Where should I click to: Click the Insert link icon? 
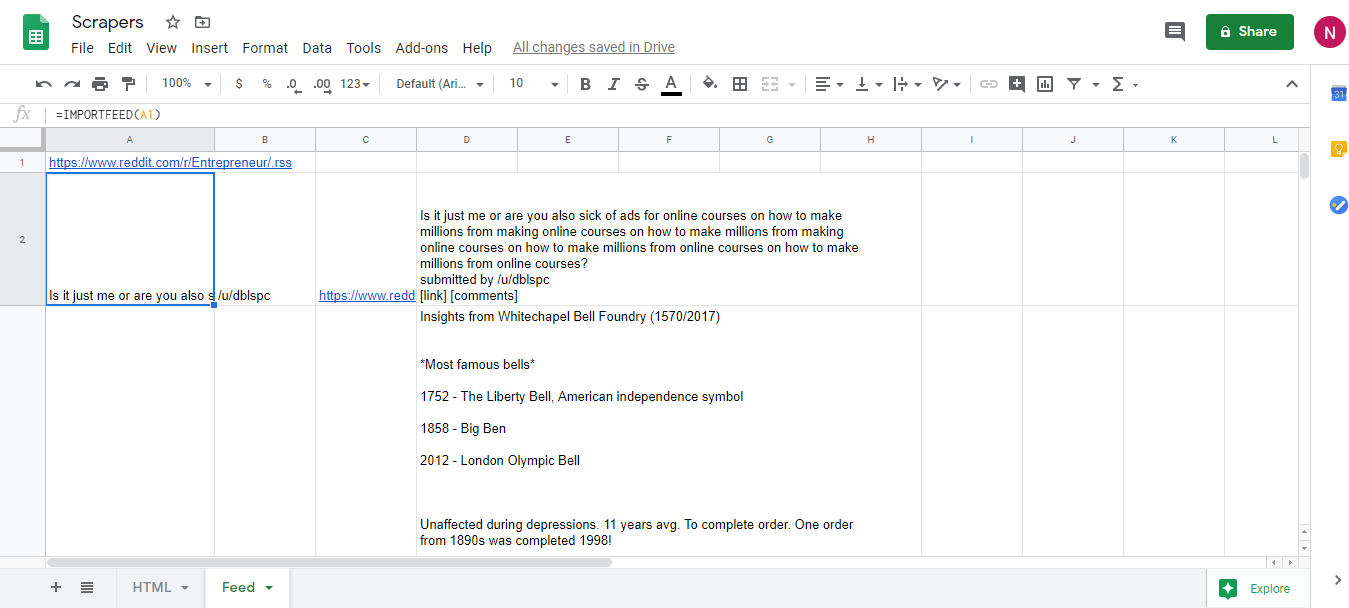(989, 84)
